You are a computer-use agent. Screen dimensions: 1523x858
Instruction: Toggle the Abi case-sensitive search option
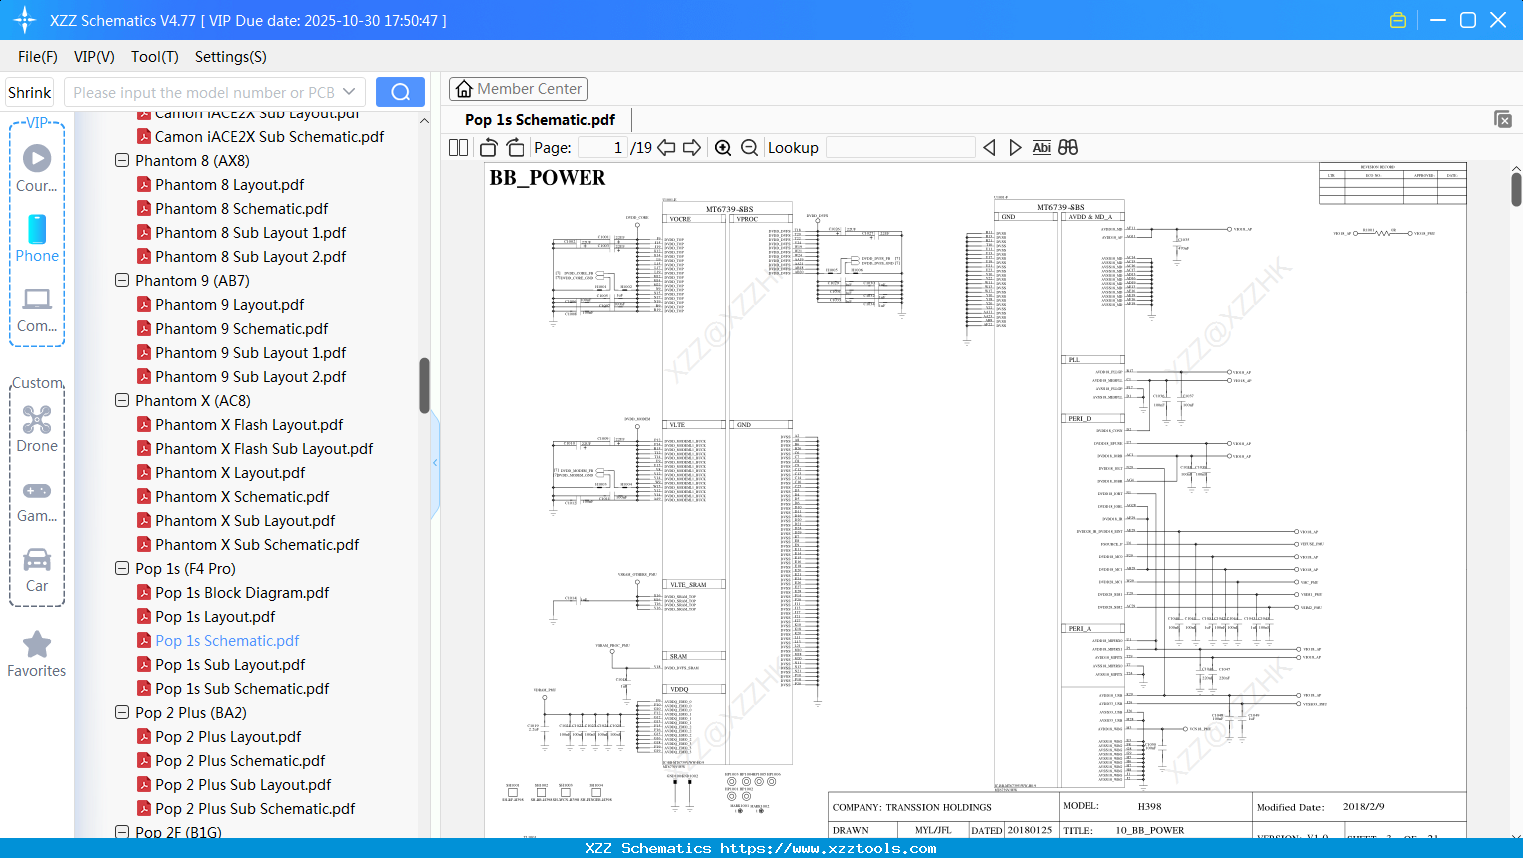[x=1042, y=147]
